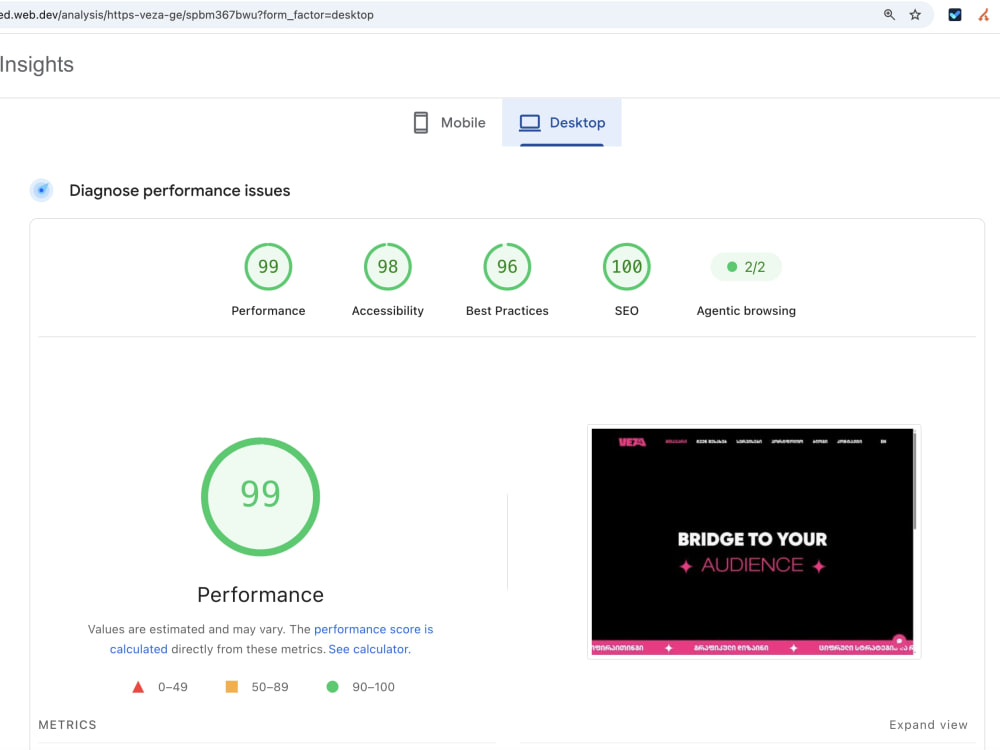Click the green circle 90–100 legend marker
This screenshot has width=1000, height=750.
point(332,686)
